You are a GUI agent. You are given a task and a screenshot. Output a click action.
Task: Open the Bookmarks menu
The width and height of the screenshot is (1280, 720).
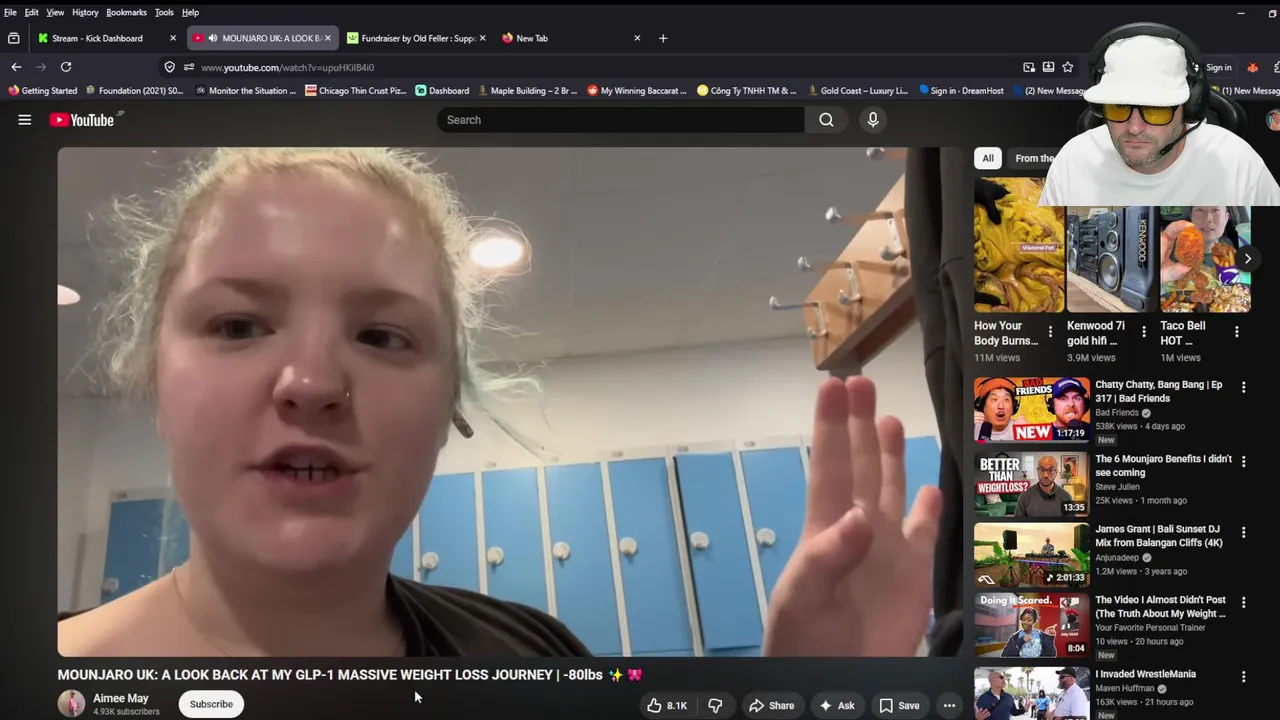pyautogui.click(x=126, y=12)
